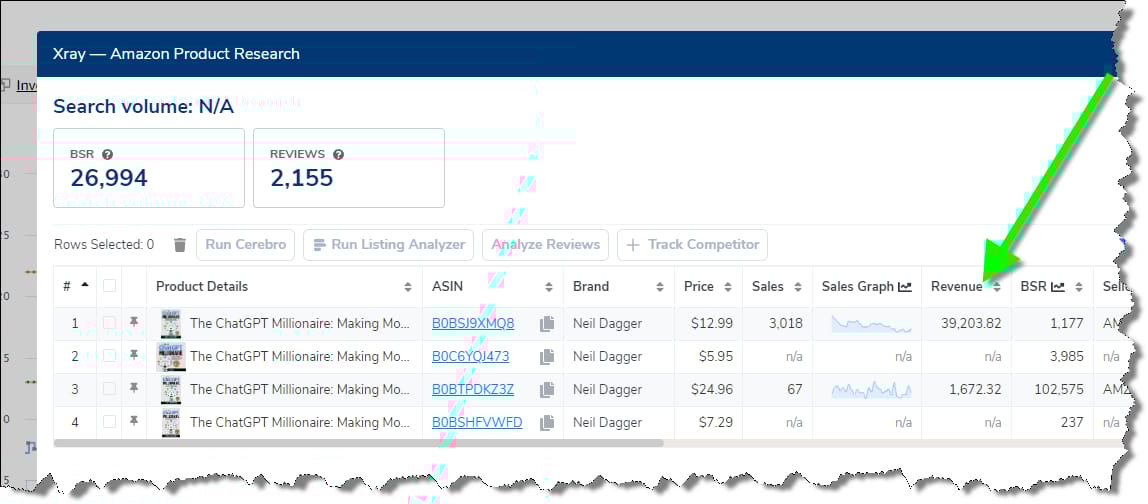Click the Track Competitor button
Image resolution: width=1148 pixels, height=504 pixels.
pyautogui.click(x=693, y=245)
